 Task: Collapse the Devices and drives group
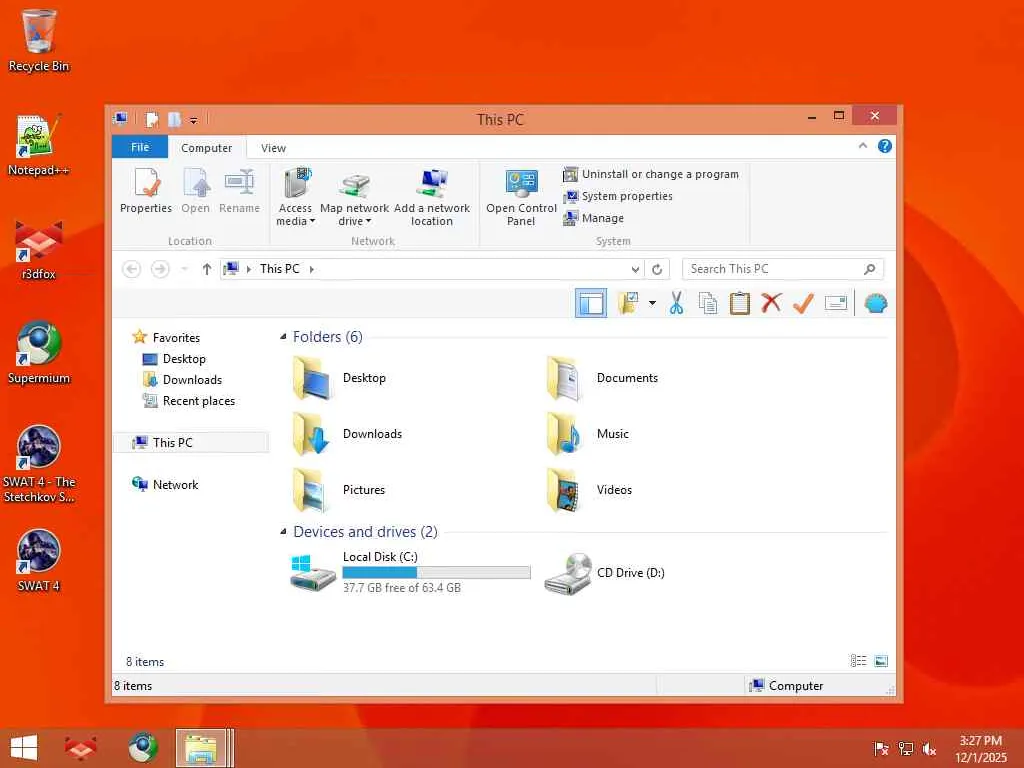tap(283, 532)
